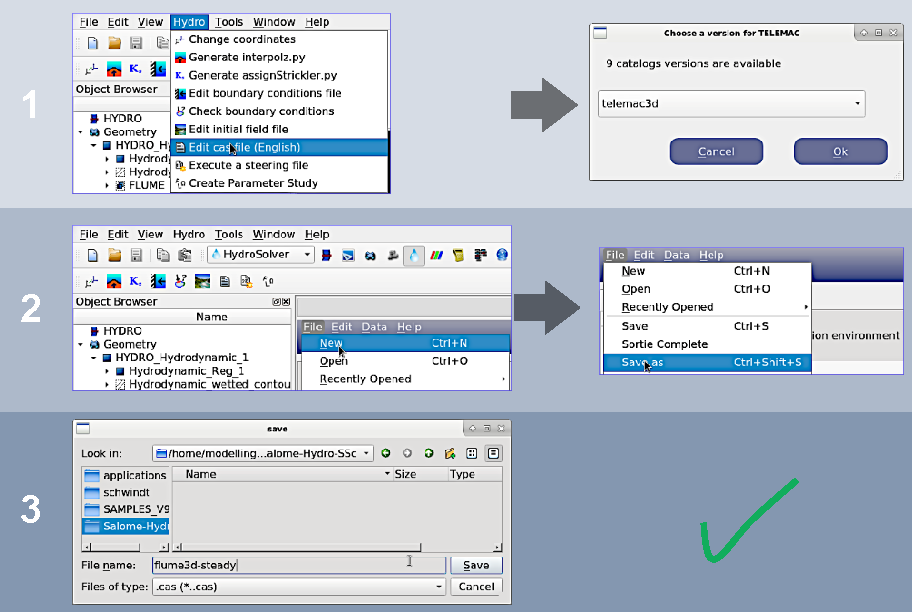Image resolution: width=912 pixels, height=612 pixels.
Task: Open the HydroSolver module selector dropdown
Action: 307,255
